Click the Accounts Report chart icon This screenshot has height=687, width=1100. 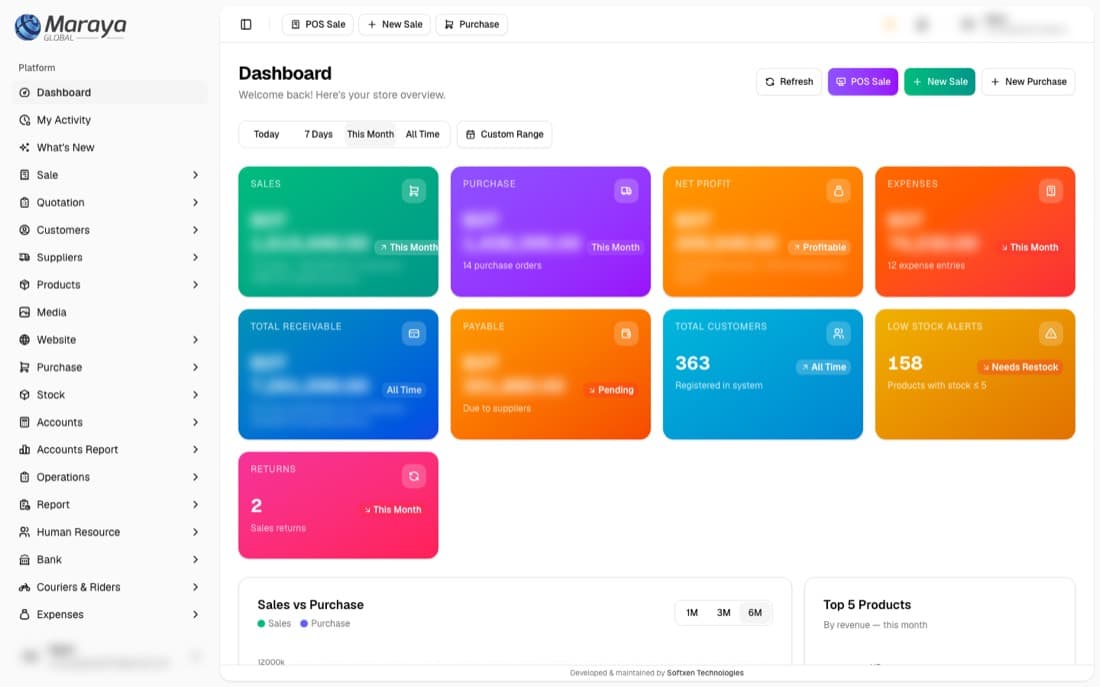25,450
